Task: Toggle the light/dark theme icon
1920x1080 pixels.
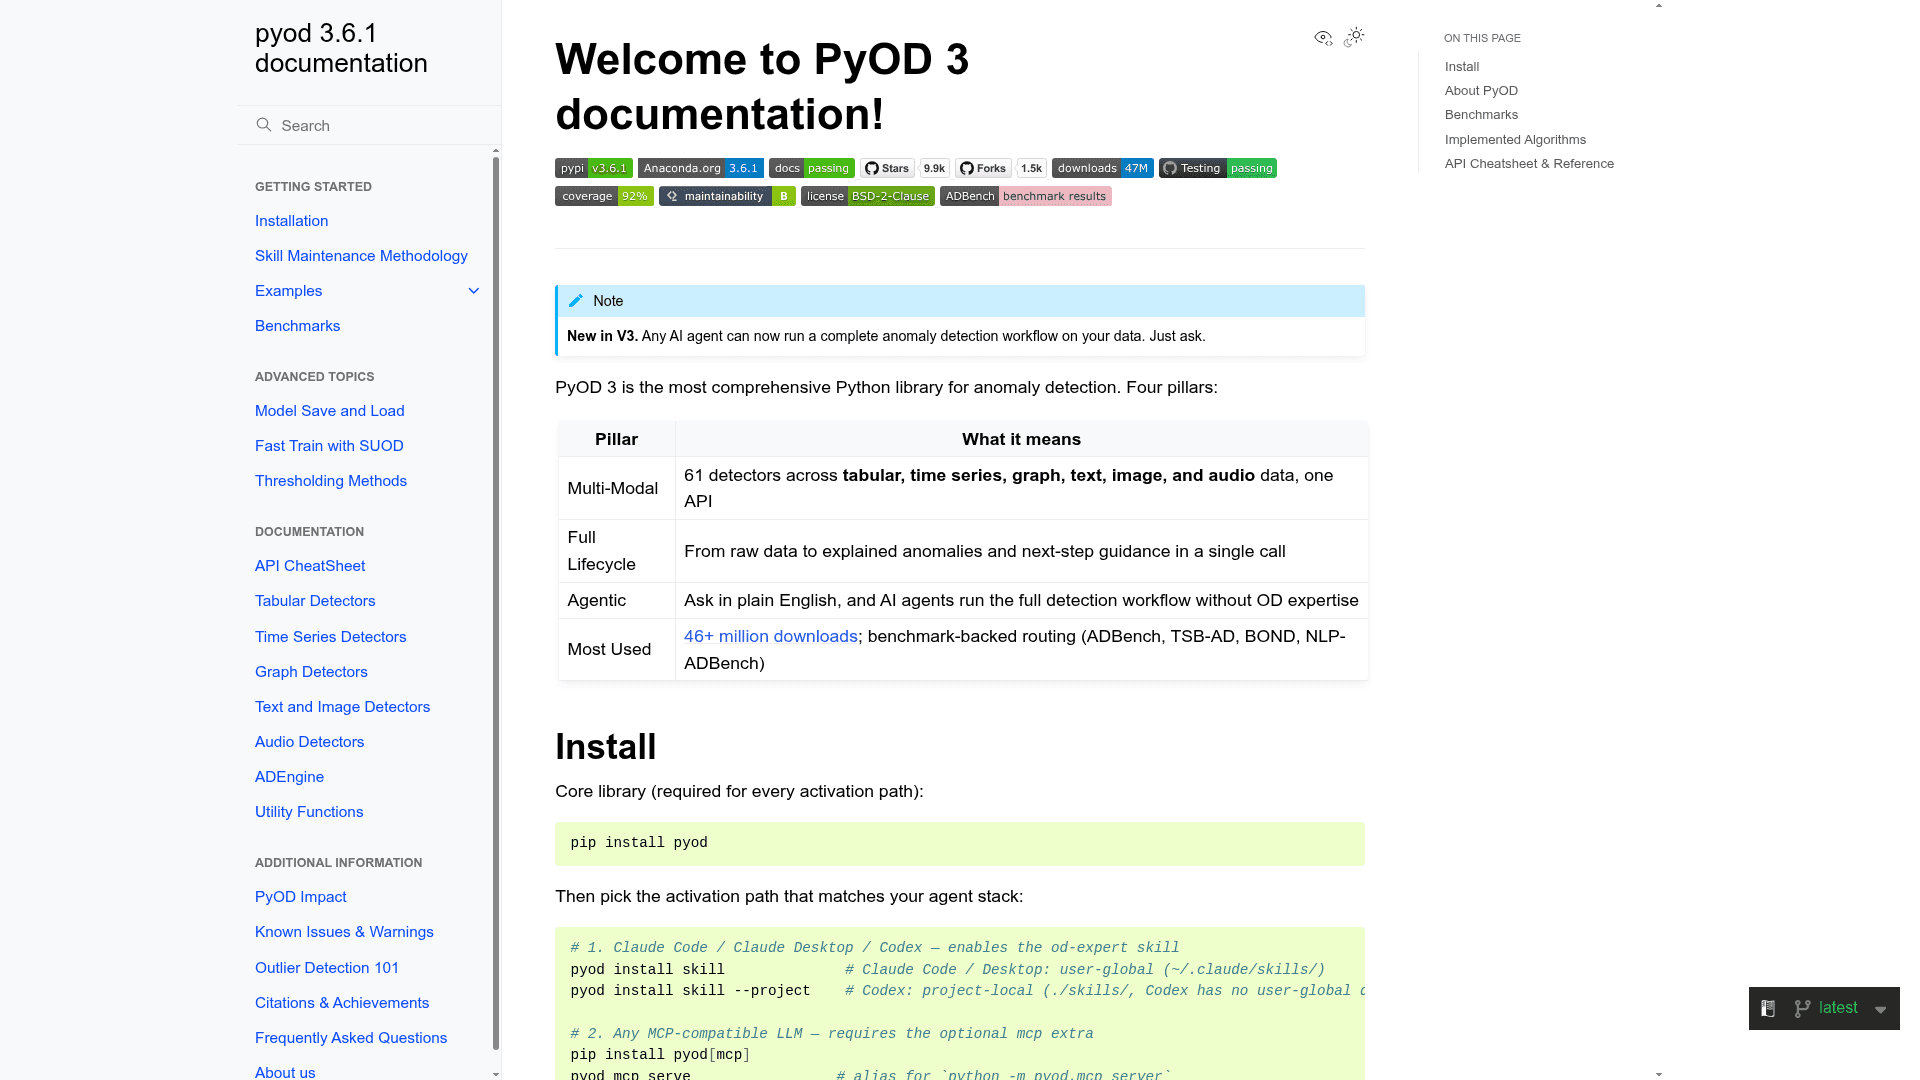Action: click(1355, 37)
